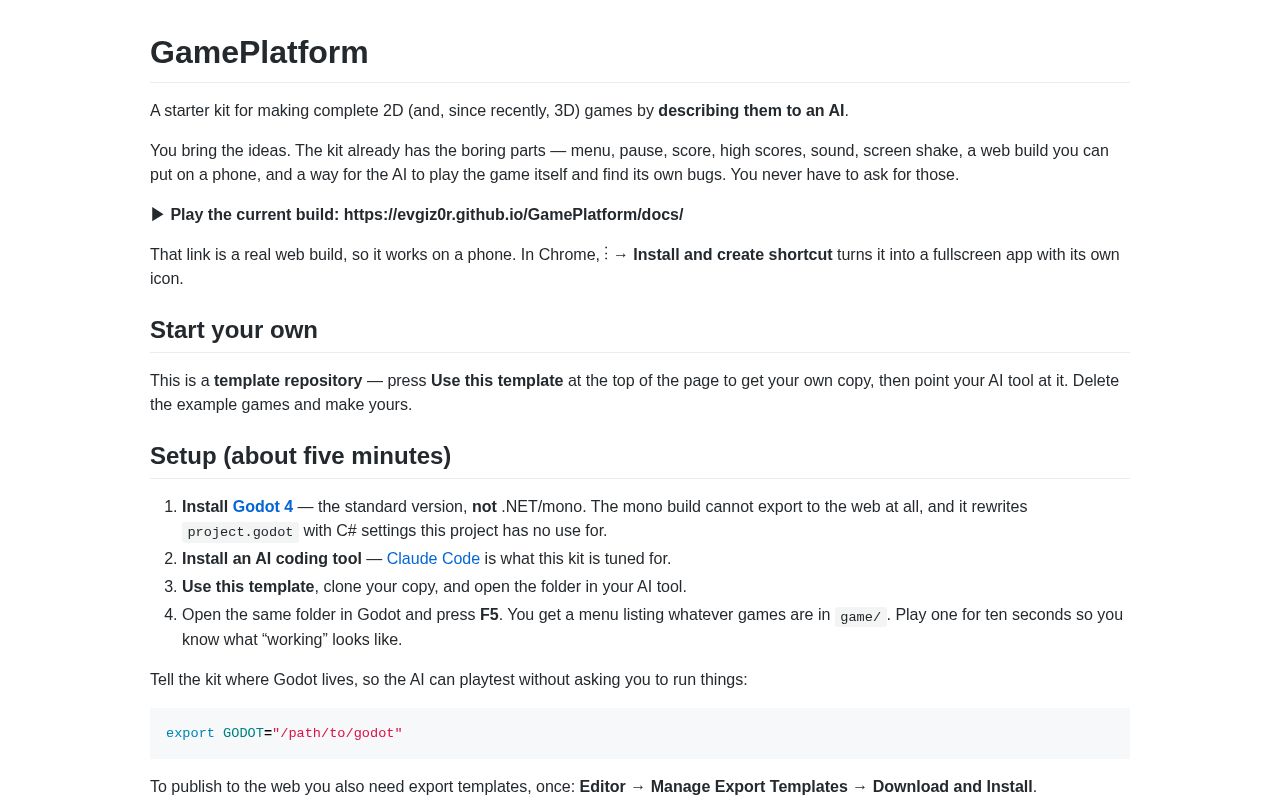Click the "/path/to/godot" string in the code
This screenshot has height=800, width=1280.
[337, 734]
